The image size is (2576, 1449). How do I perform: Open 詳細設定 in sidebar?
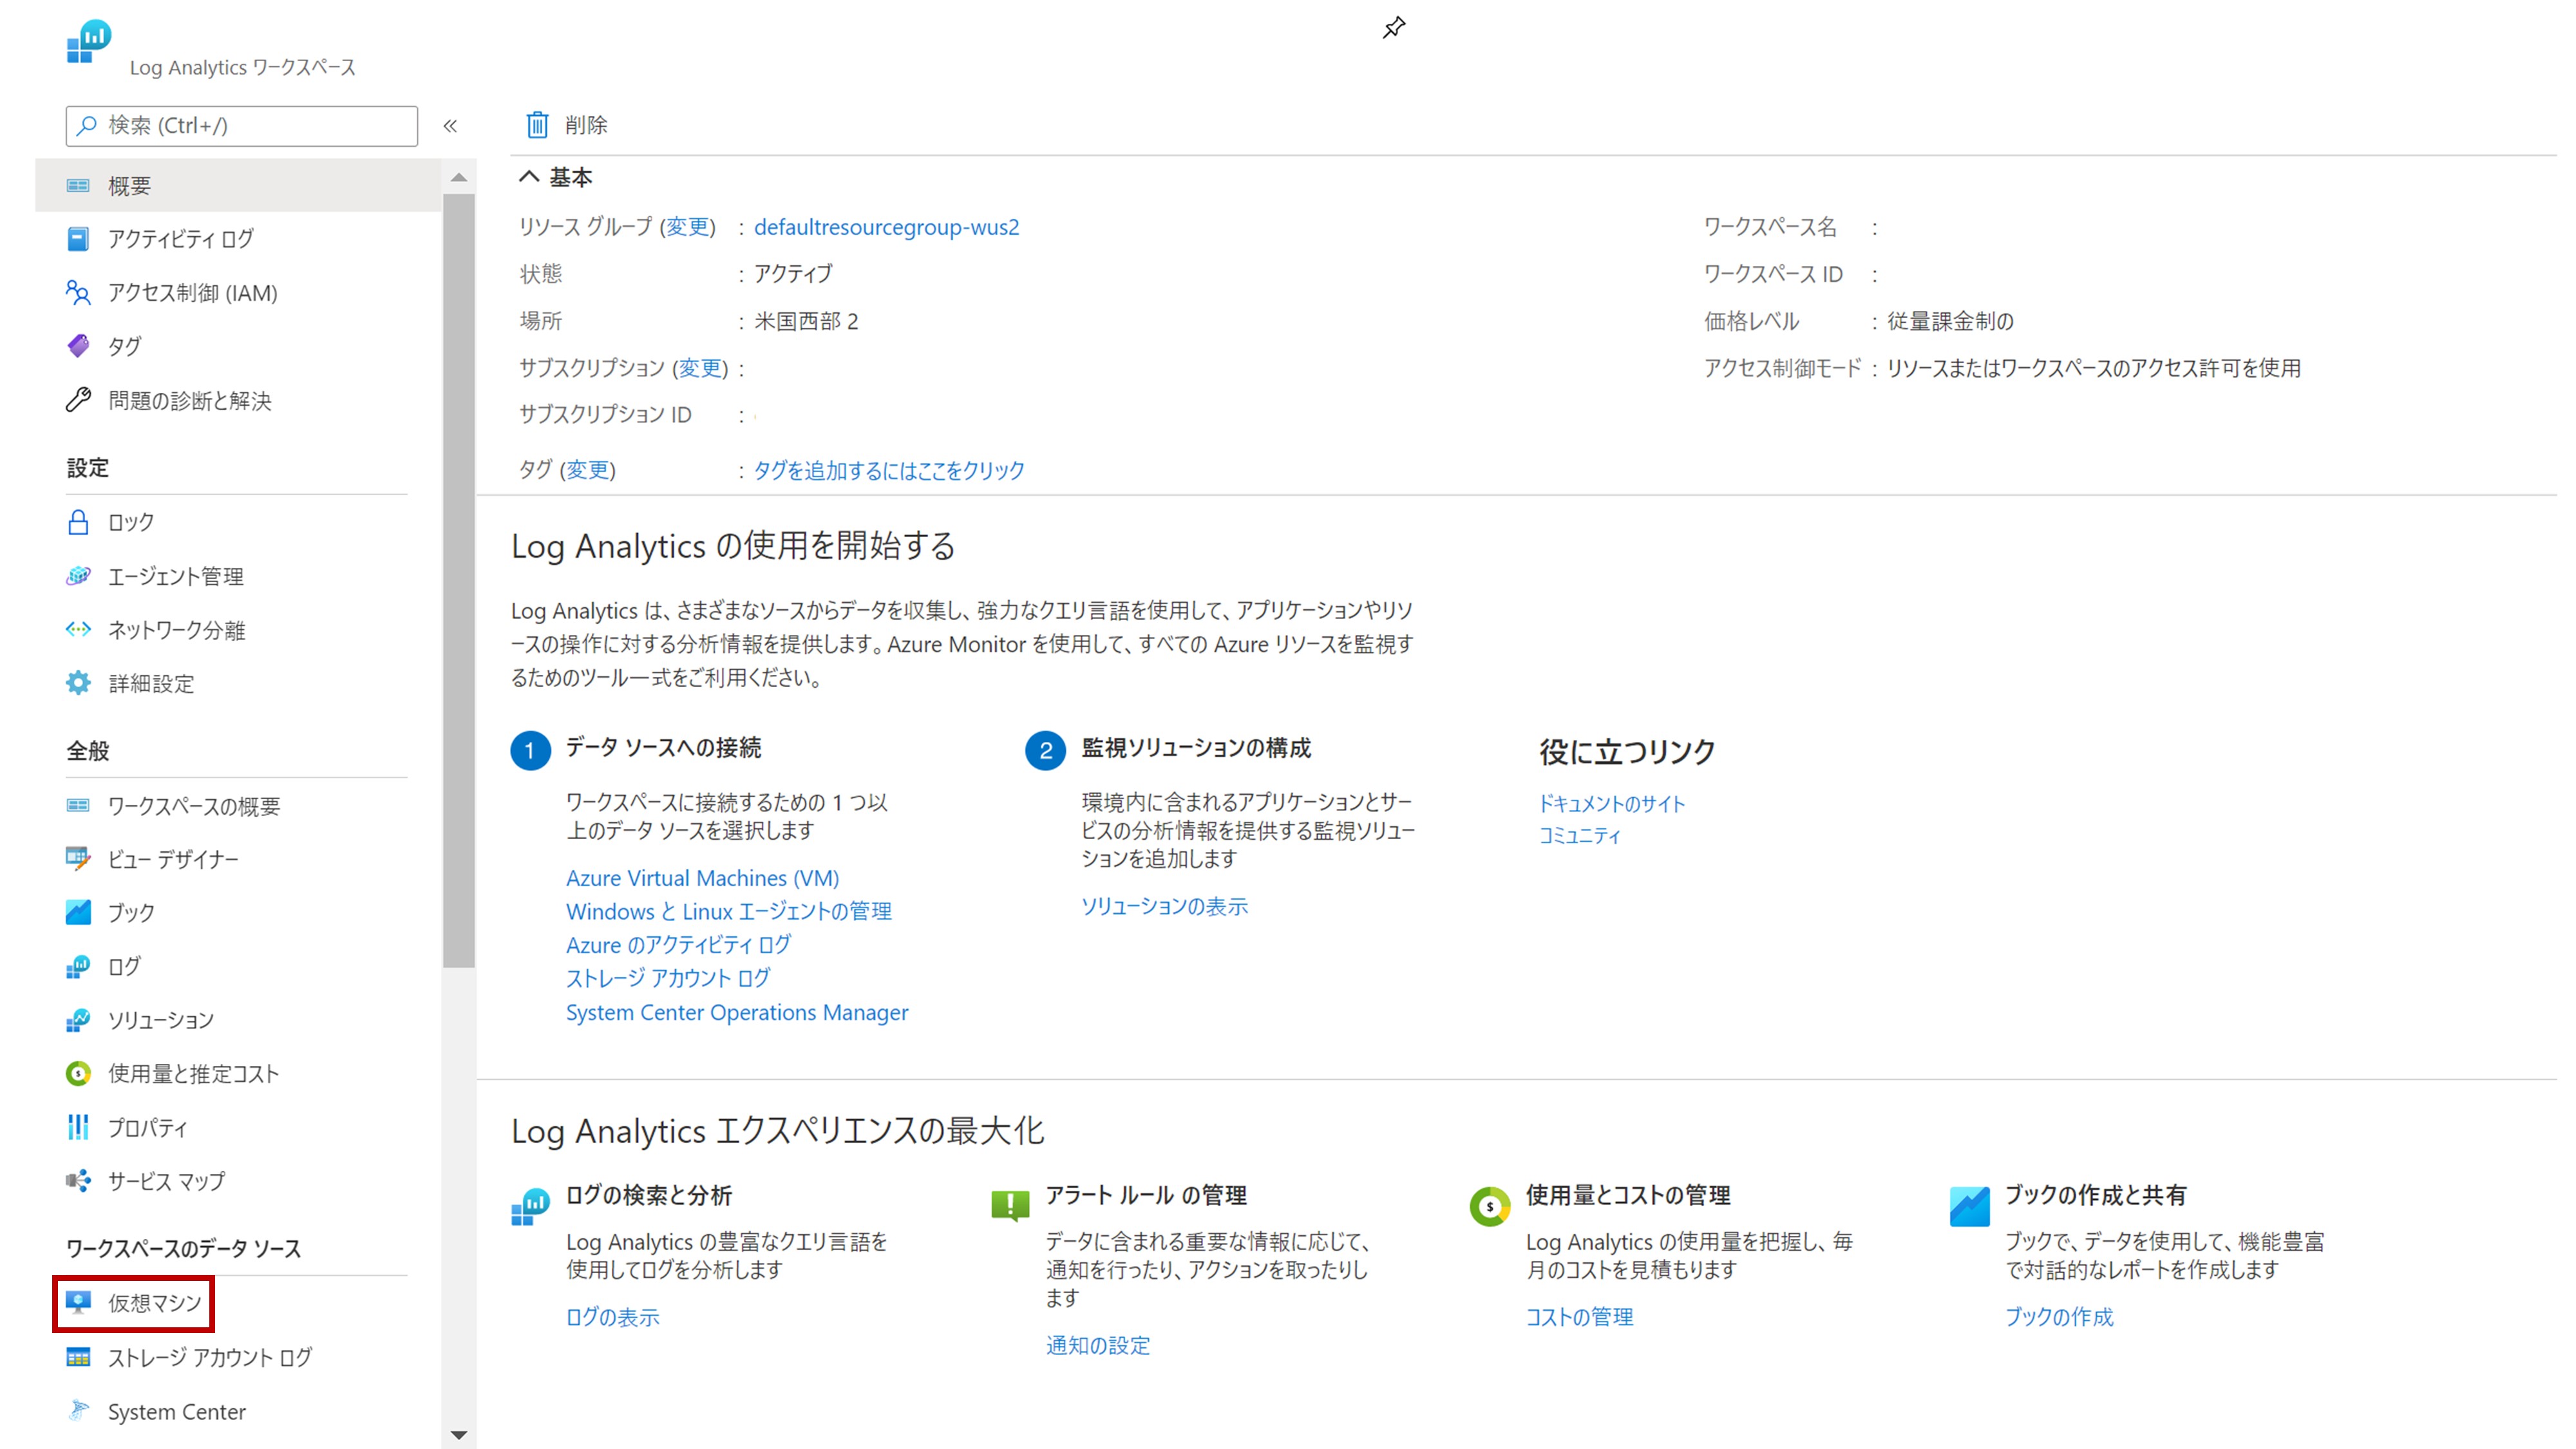(x=150, y=683)
